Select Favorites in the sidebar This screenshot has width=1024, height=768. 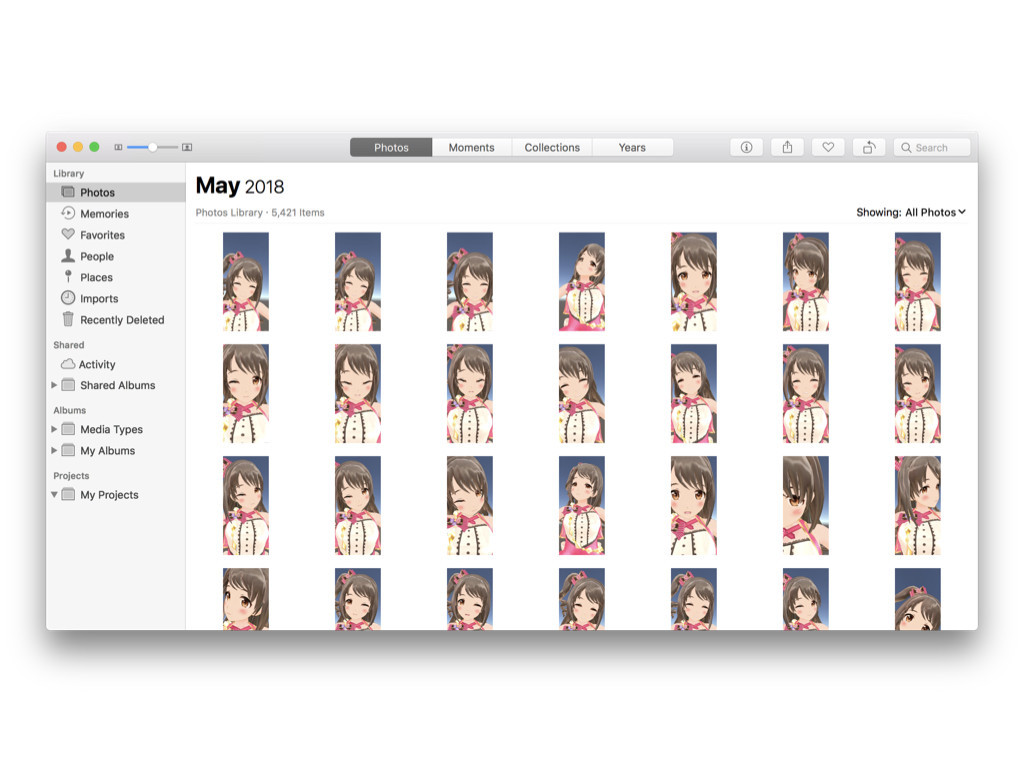point(103,235)
